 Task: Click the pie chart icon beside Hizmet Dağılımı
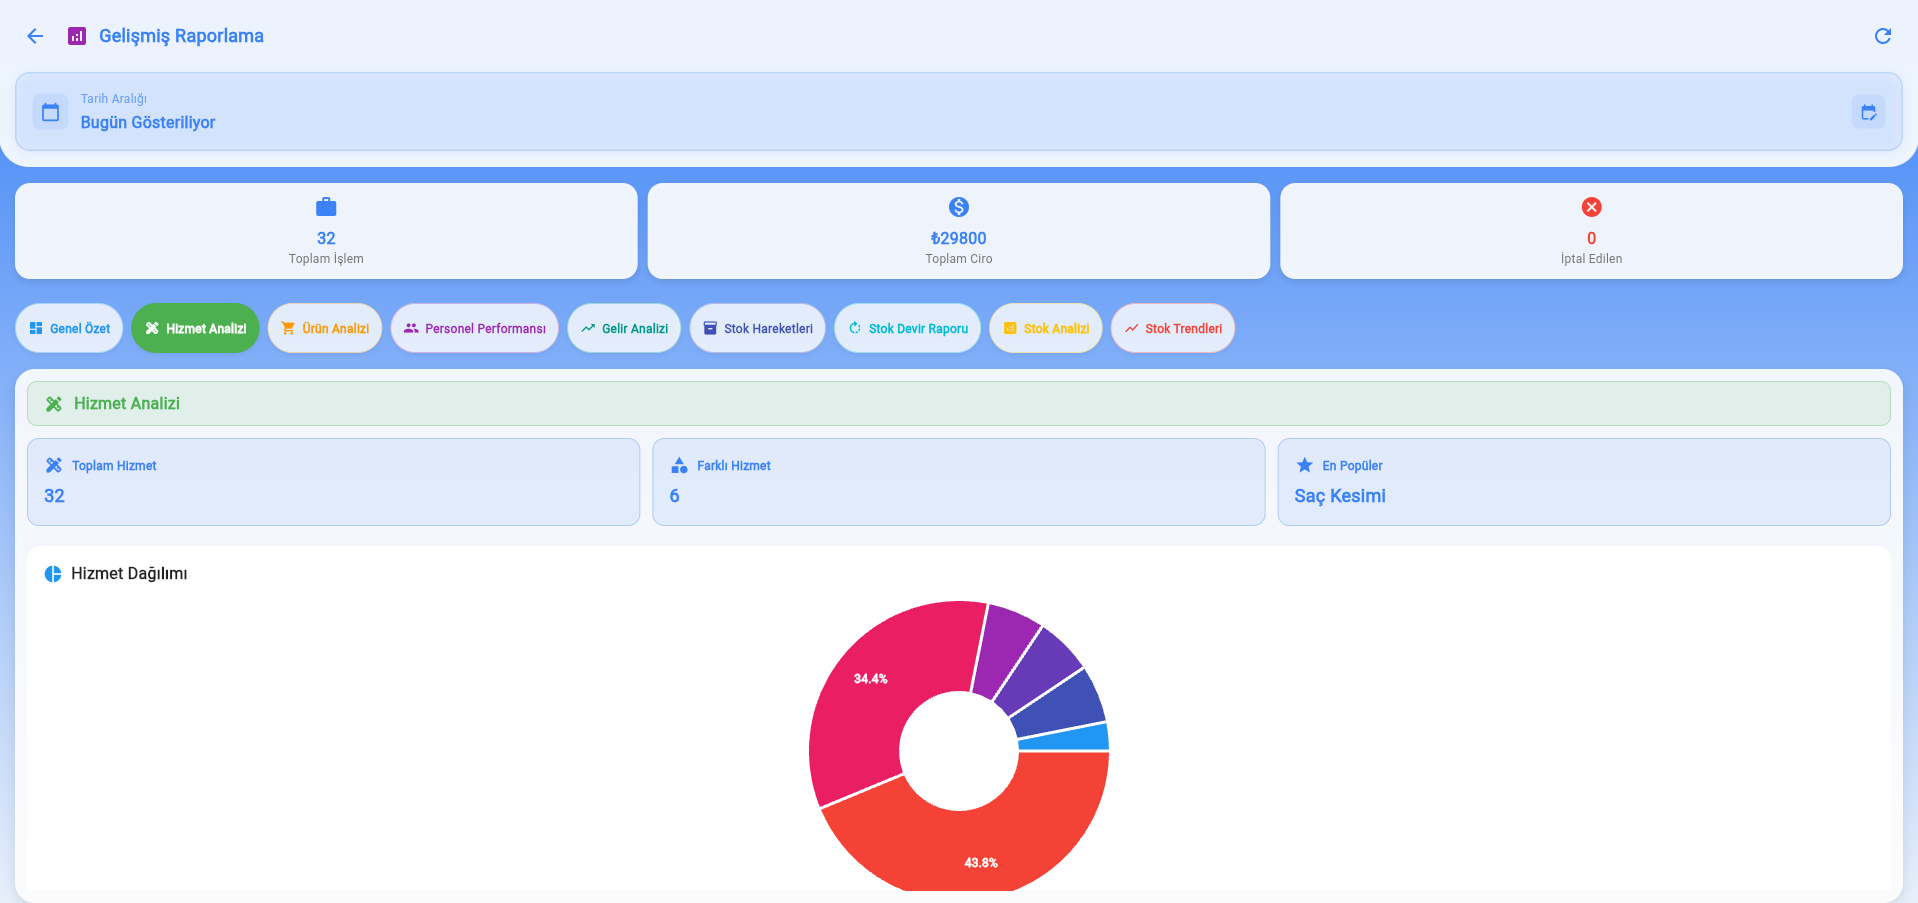(53, 574)
